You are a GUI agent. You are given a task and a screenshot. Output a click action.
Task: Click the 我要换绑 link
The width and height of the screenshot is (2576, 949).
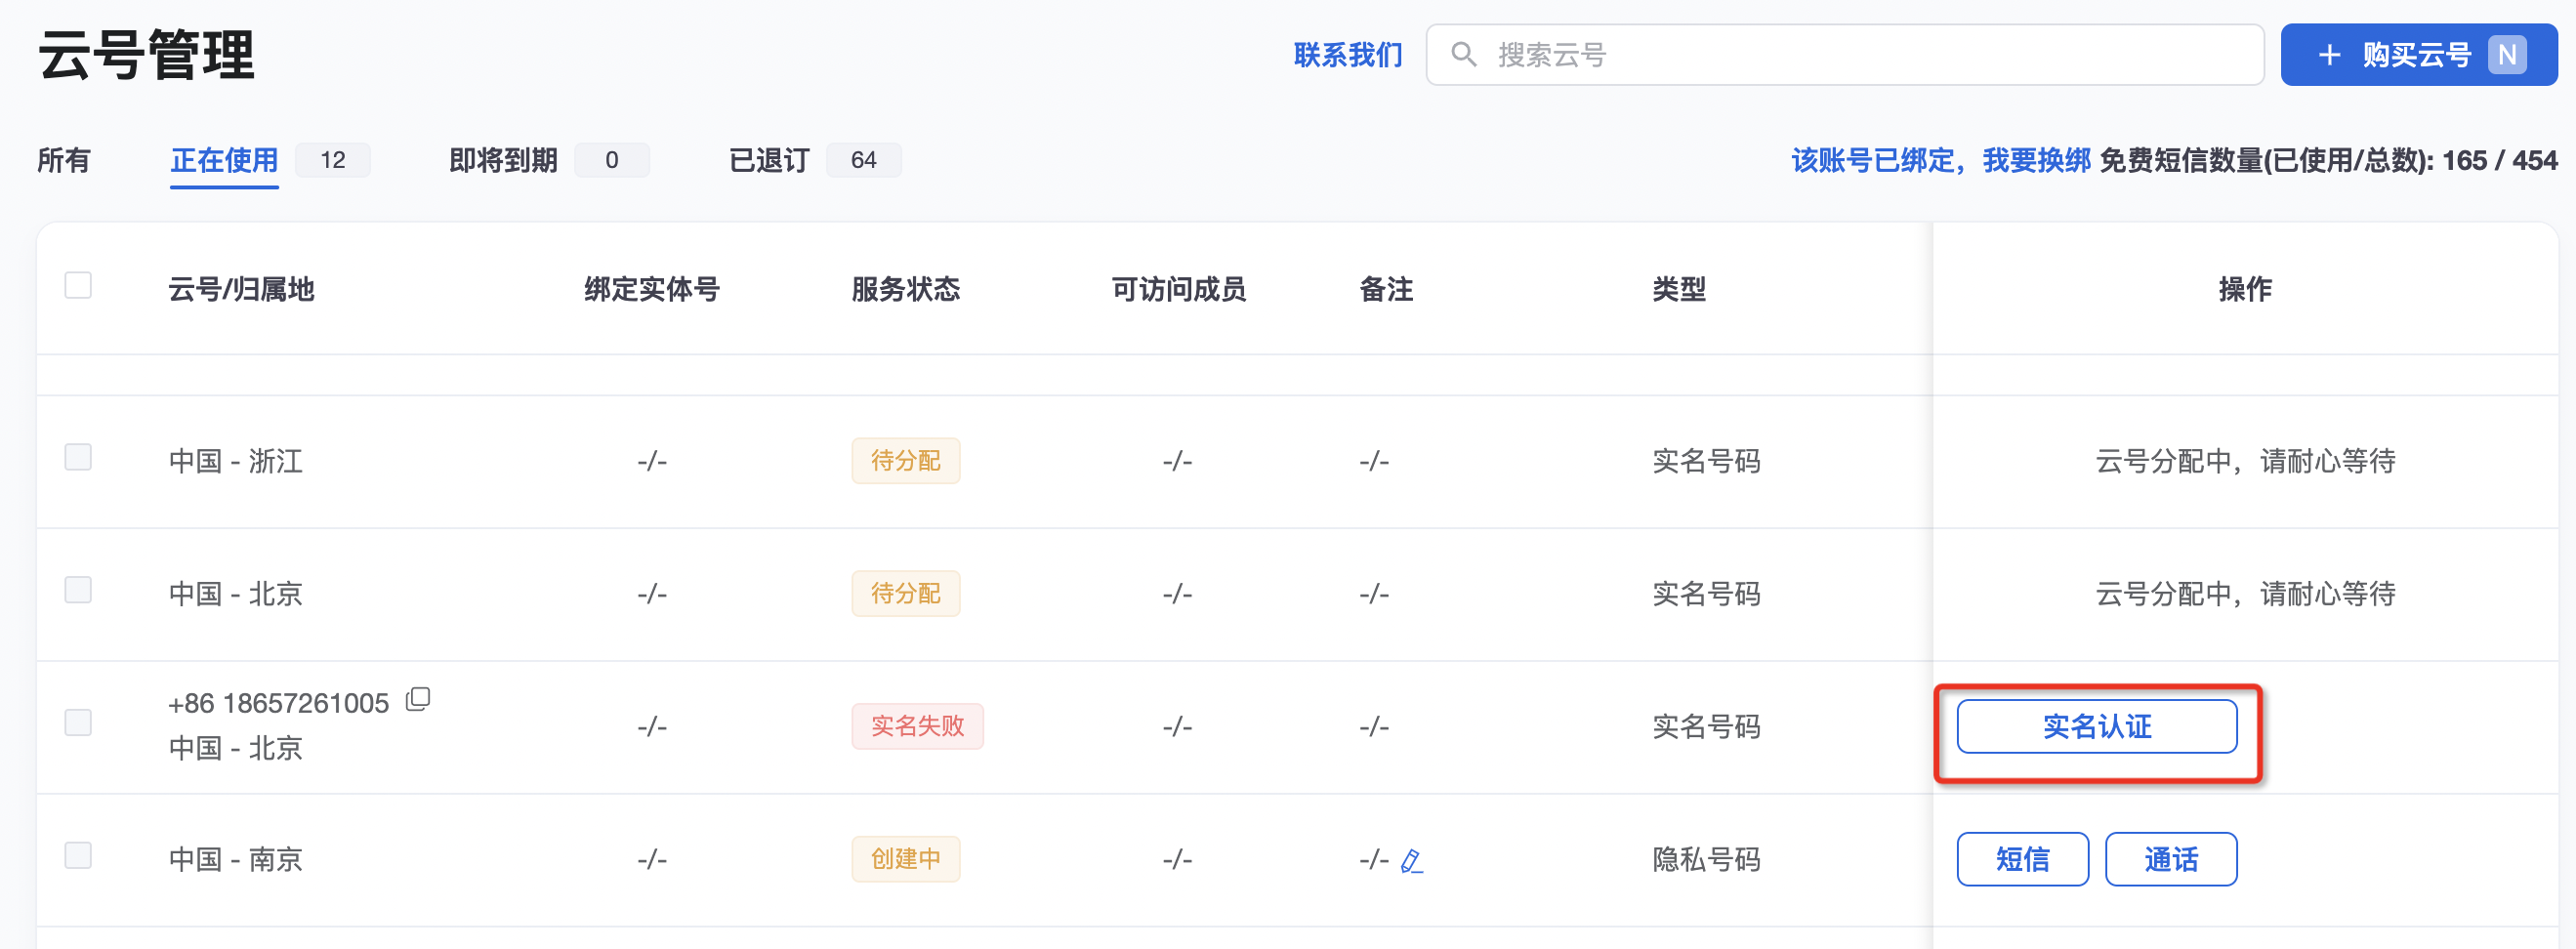[2036, 161]
